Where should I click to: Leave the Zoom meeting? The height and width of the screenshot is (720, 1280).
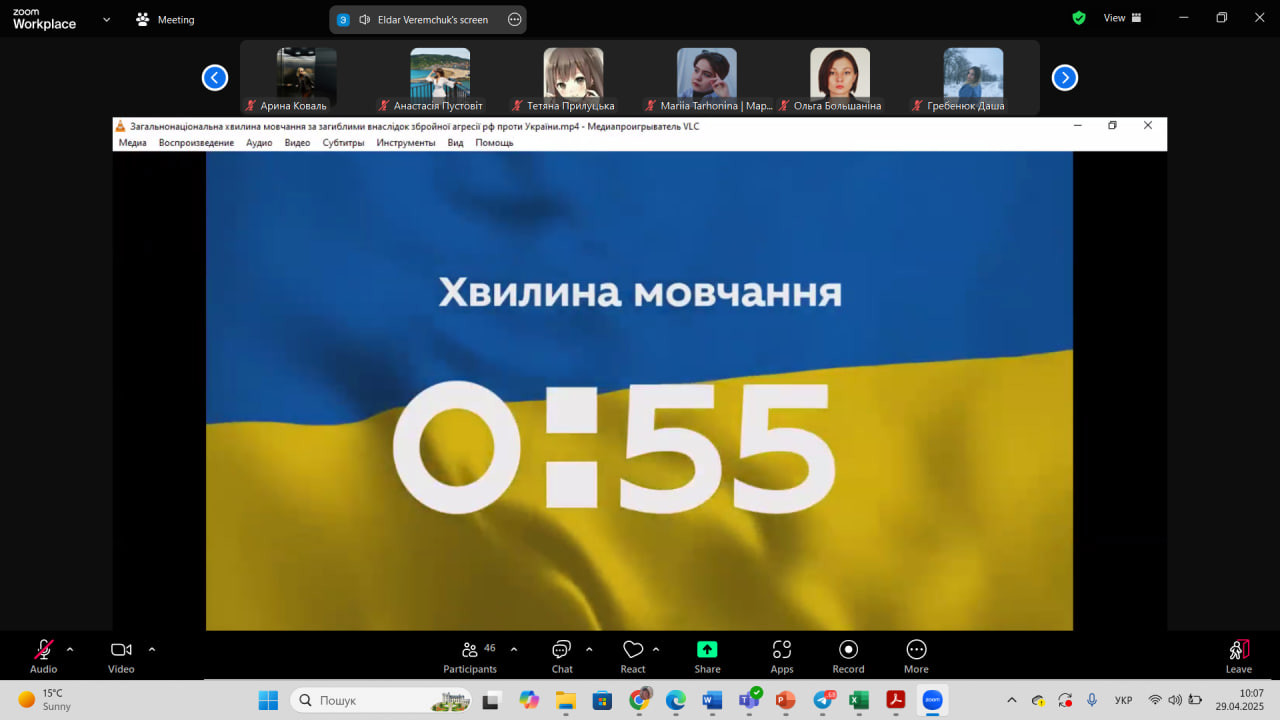point(1239,656)
